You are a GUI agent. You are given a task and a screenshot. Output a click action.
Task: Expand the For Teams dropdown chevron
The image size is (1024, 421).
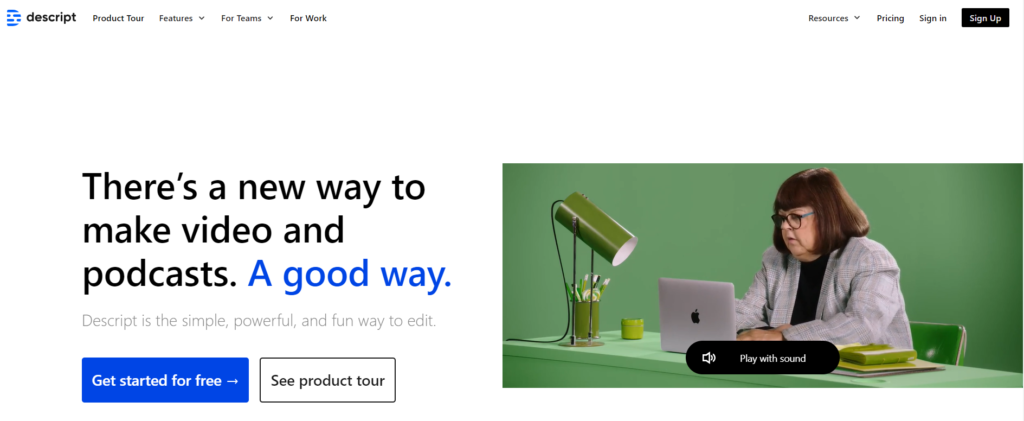pyautogui.click(x=270, y=18)
